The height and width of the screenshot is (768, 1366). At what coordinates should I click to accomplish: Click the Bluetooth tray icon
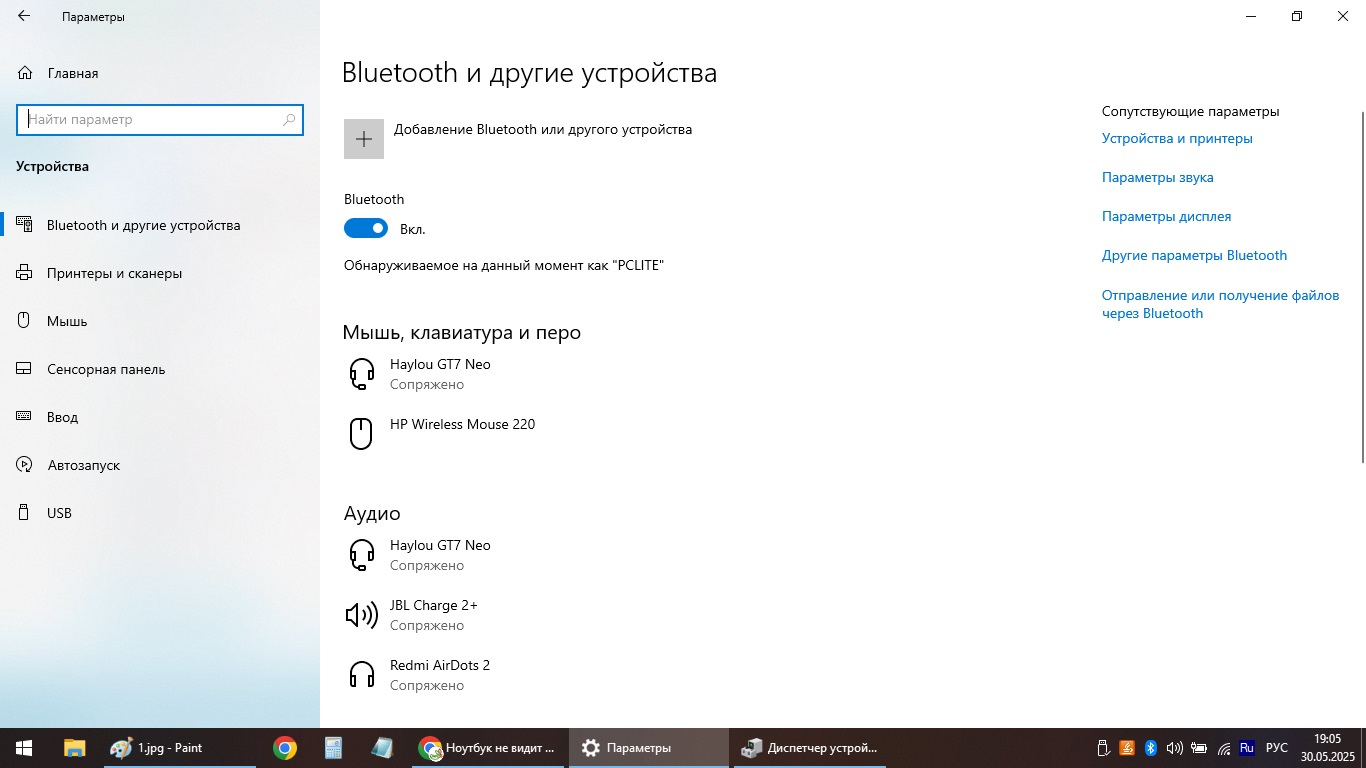click(1151, 748)
